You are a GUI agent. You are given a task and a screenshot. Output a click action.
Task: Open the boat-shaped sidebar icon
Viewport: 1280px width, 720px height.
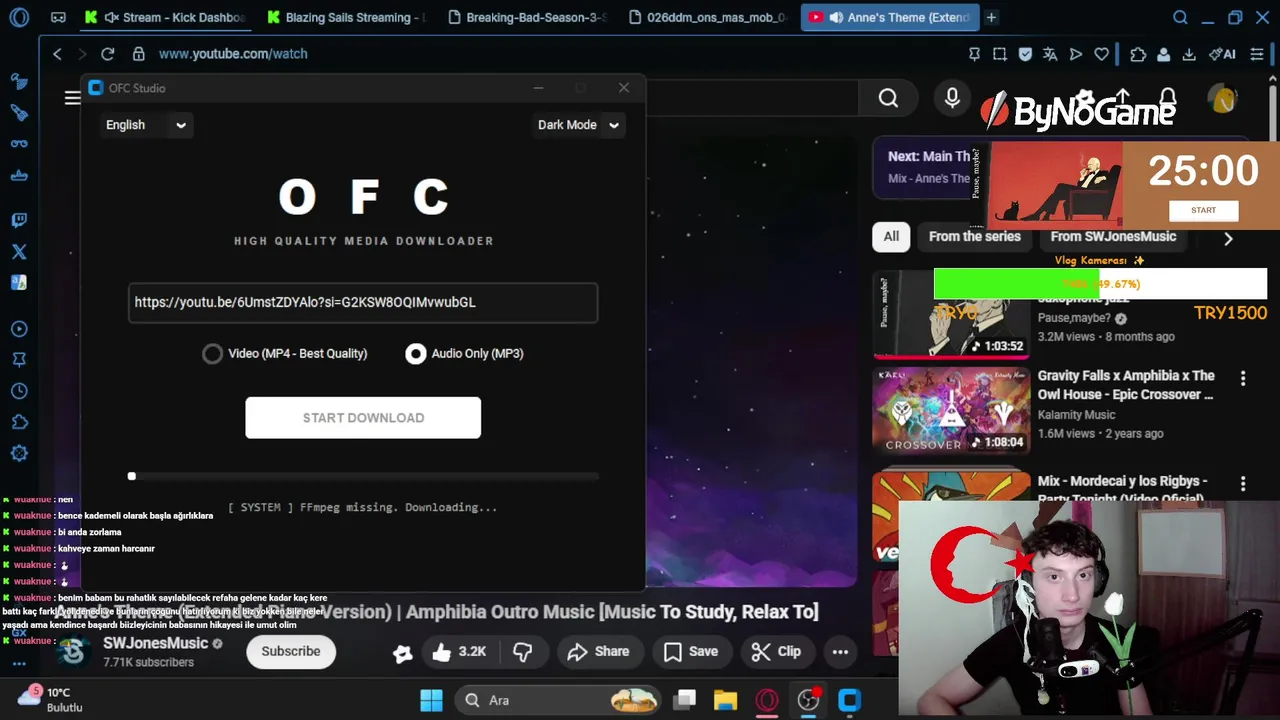(x=19, y=175)
